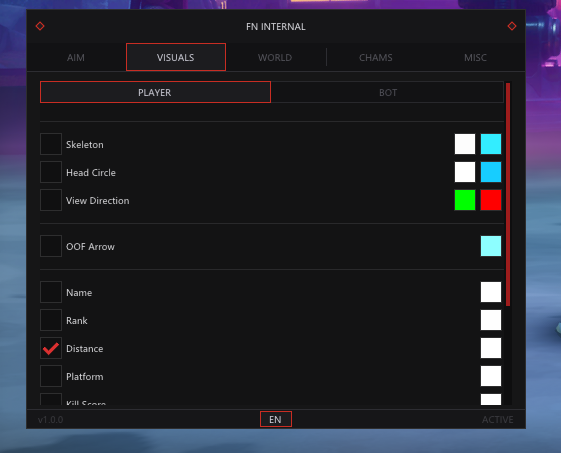
Task: Go to the CHAMS tab
Action: coord(376,57)
